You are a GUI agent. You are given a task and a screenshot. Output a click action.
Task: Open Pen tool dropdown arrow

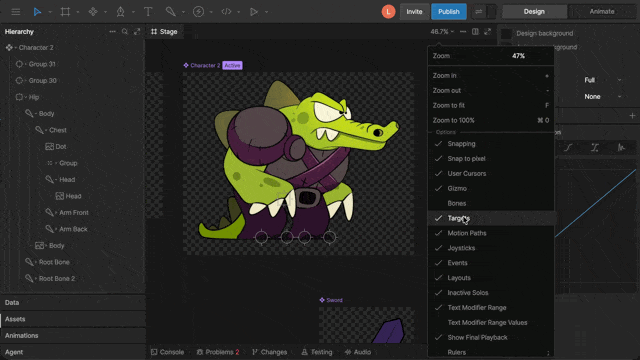click(133, 12)
